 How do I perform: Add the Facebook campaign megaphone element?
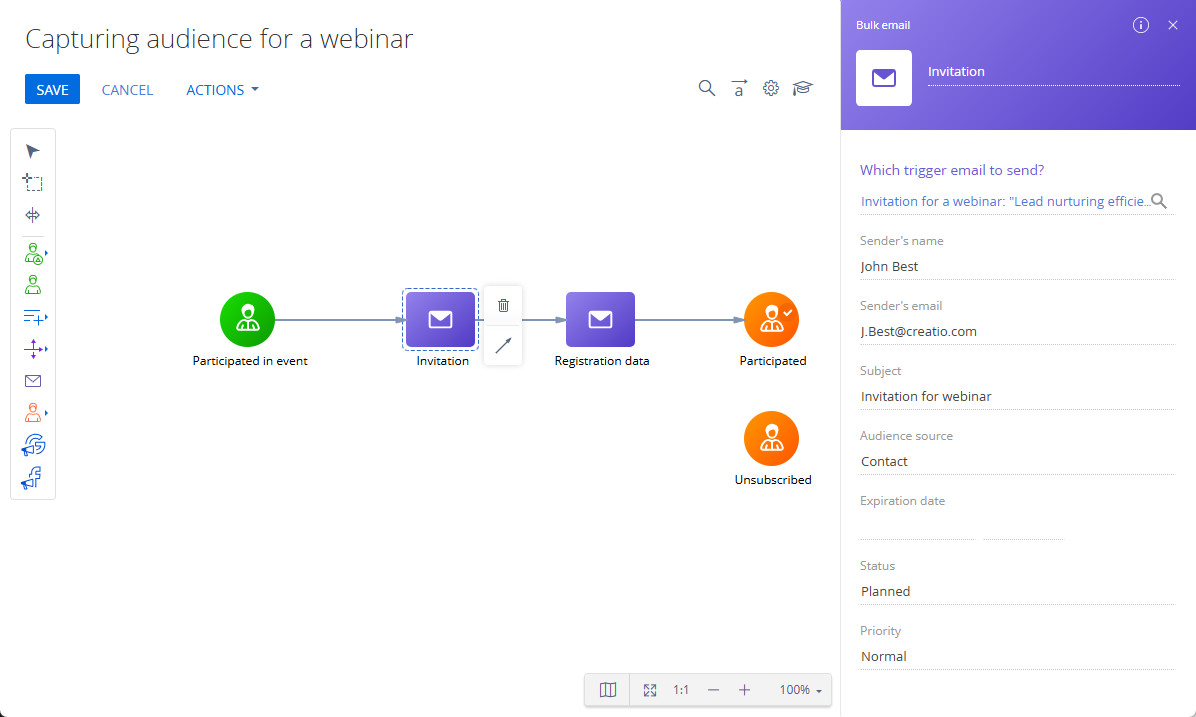click(x=31, y=478)
